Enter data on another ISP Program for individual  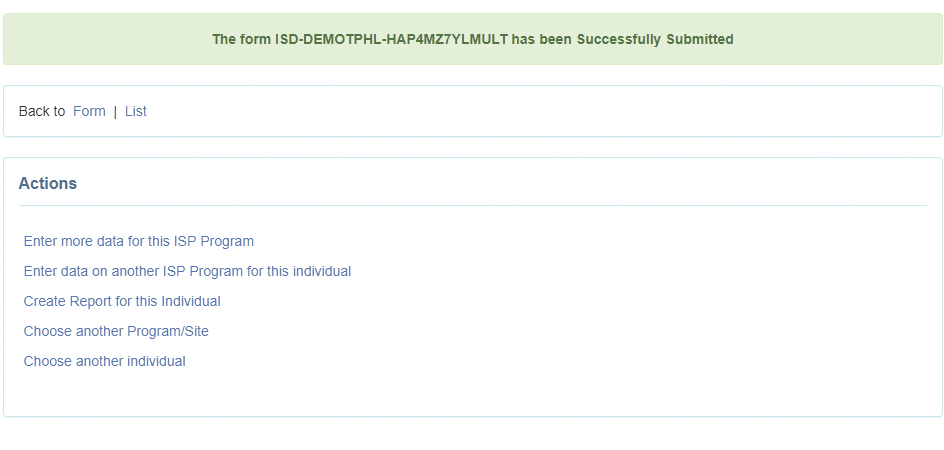[x=187, y=271]
